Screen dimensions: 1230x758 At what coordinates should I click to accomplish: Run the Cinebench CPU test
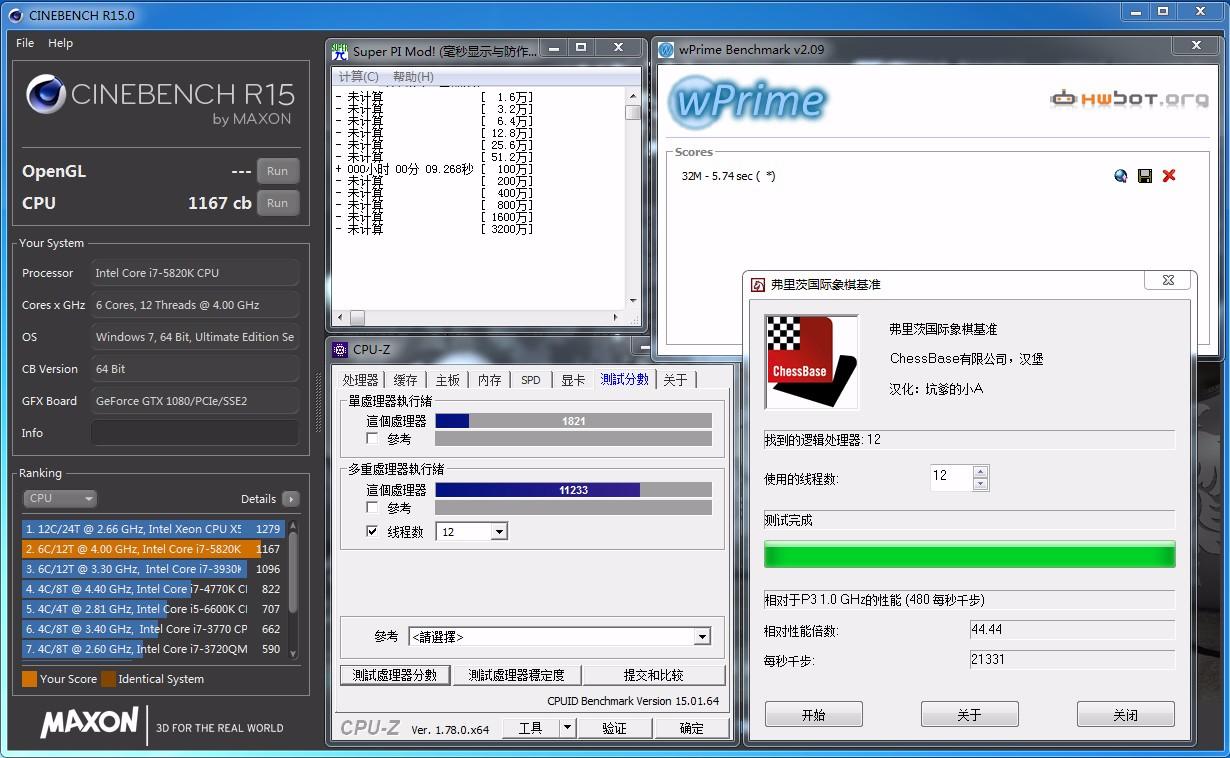pyautogui.click(x=277, y=203)
